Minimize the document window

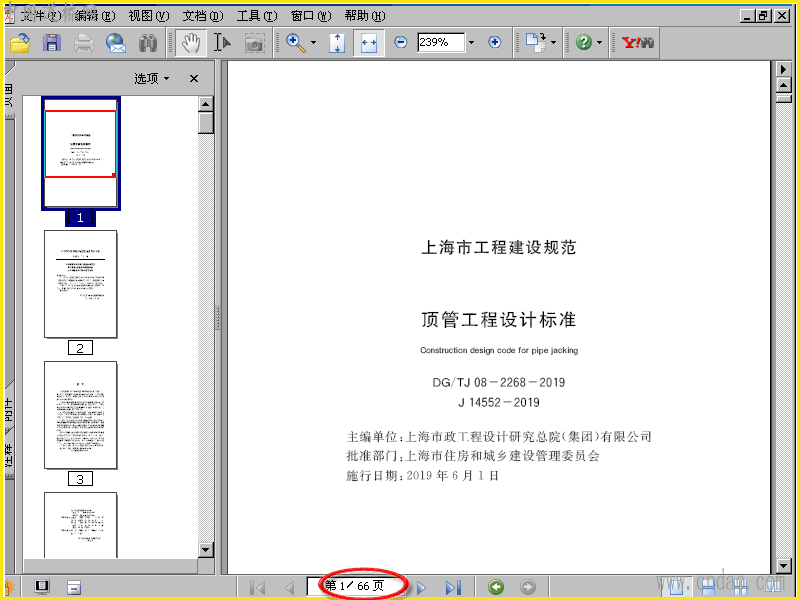tap(747, 16)
